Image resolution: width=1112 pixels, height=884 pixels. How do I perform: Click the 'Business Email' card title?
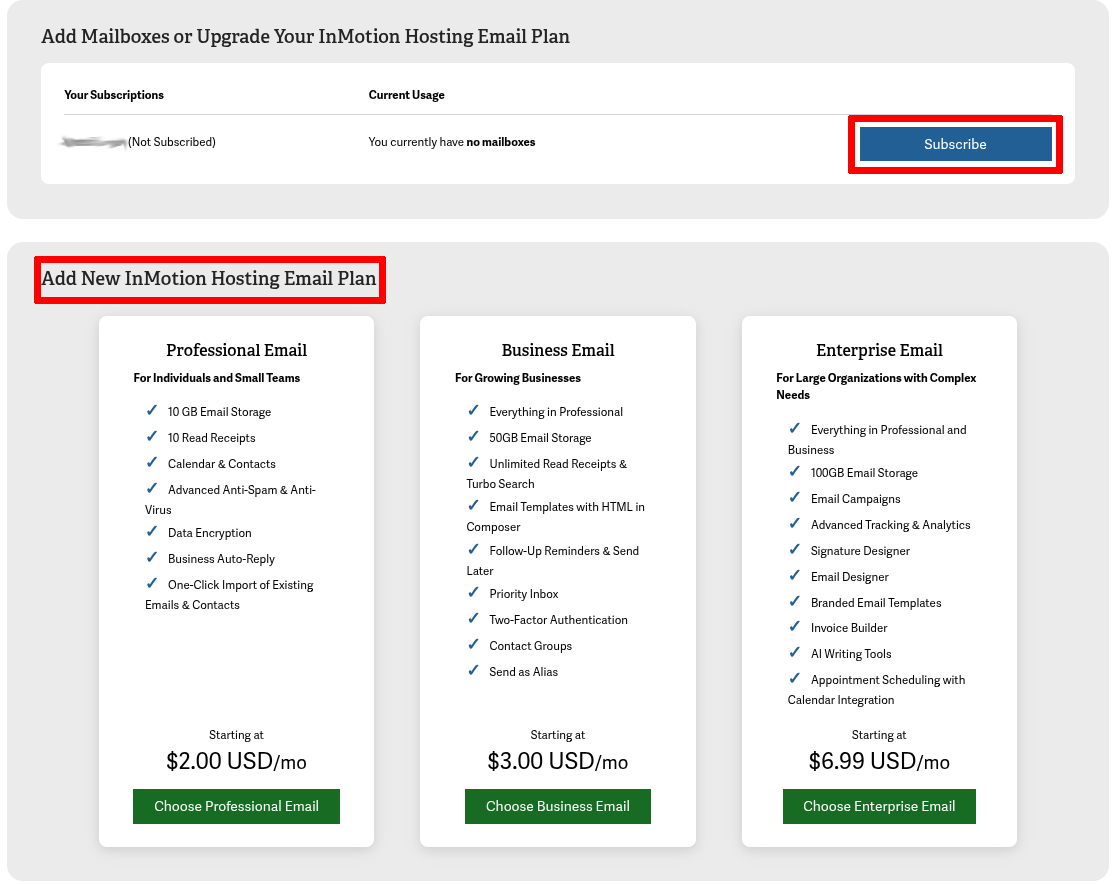[557, 350]
